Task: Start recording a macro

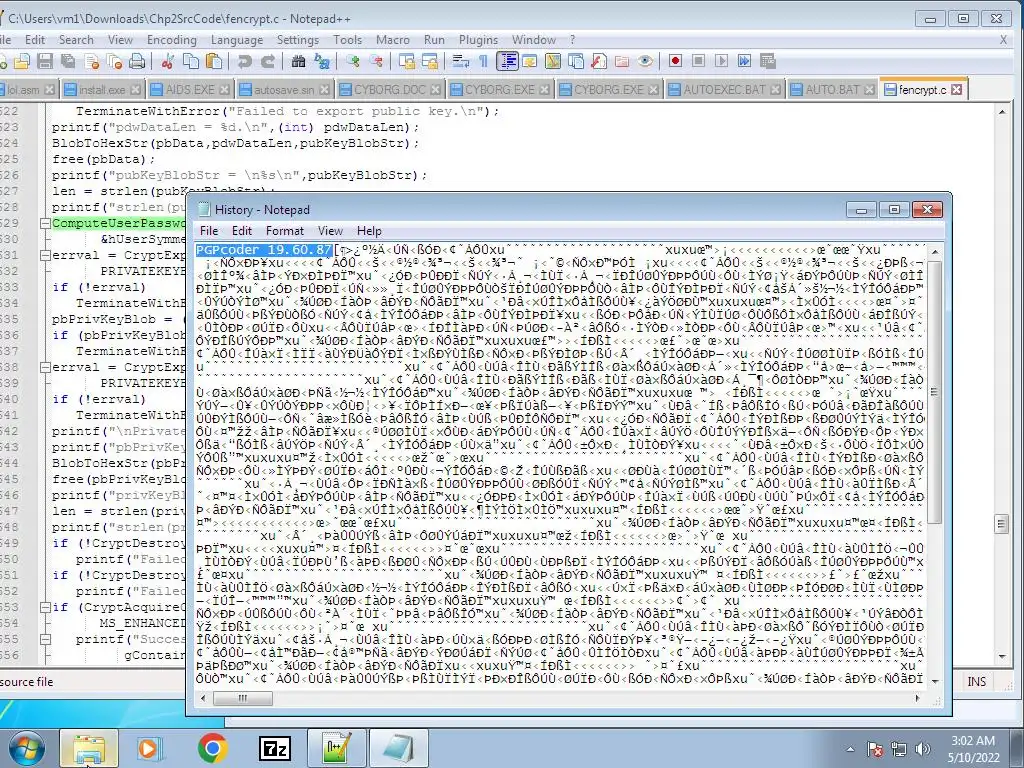Action: pyautogui.click(x=675, y=61)
